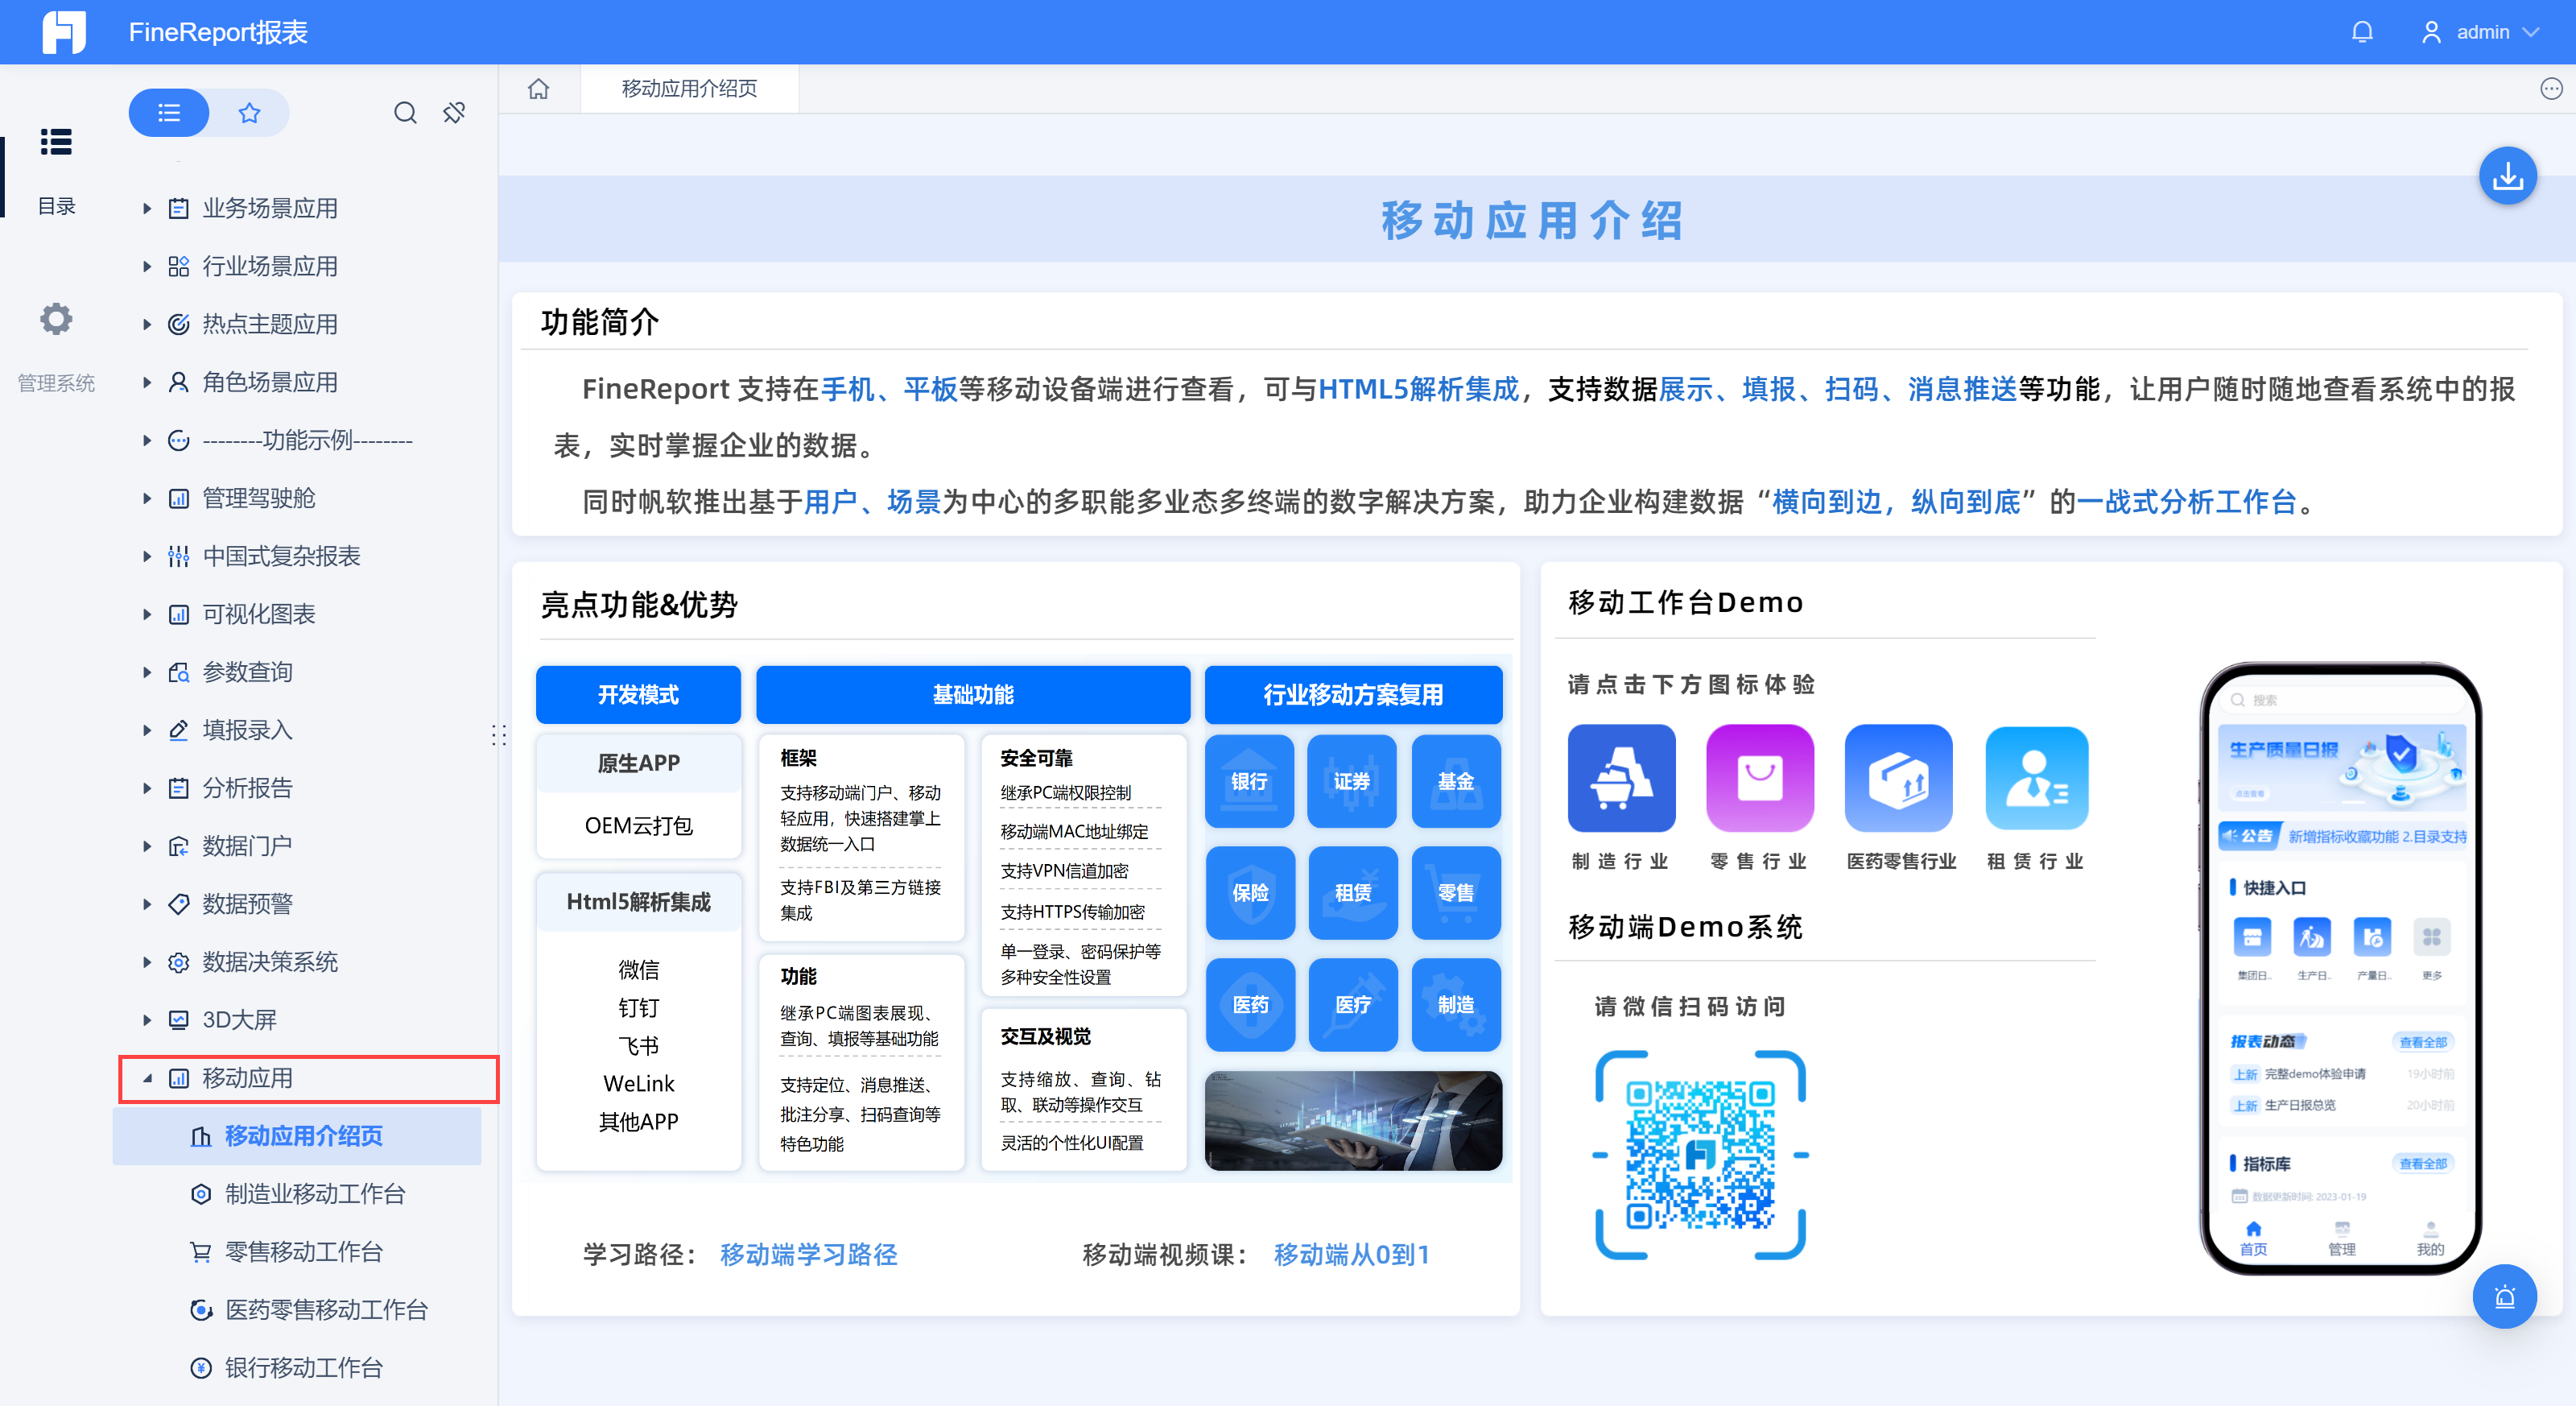
Task: Click the pin sidebar icon
Action: click(x=454, y=113)
